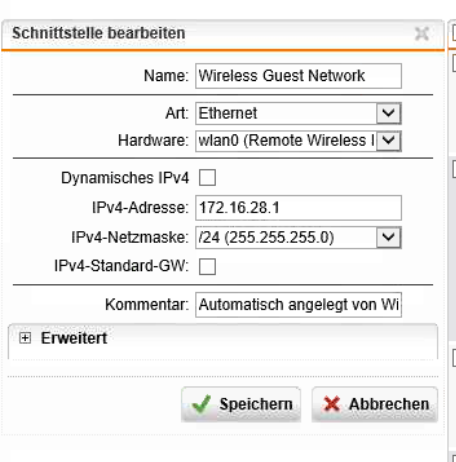Open the IPv4-Netzmaske dropdown arrow
The width and height of the screenshot is (456, 462).
[388, 237]
